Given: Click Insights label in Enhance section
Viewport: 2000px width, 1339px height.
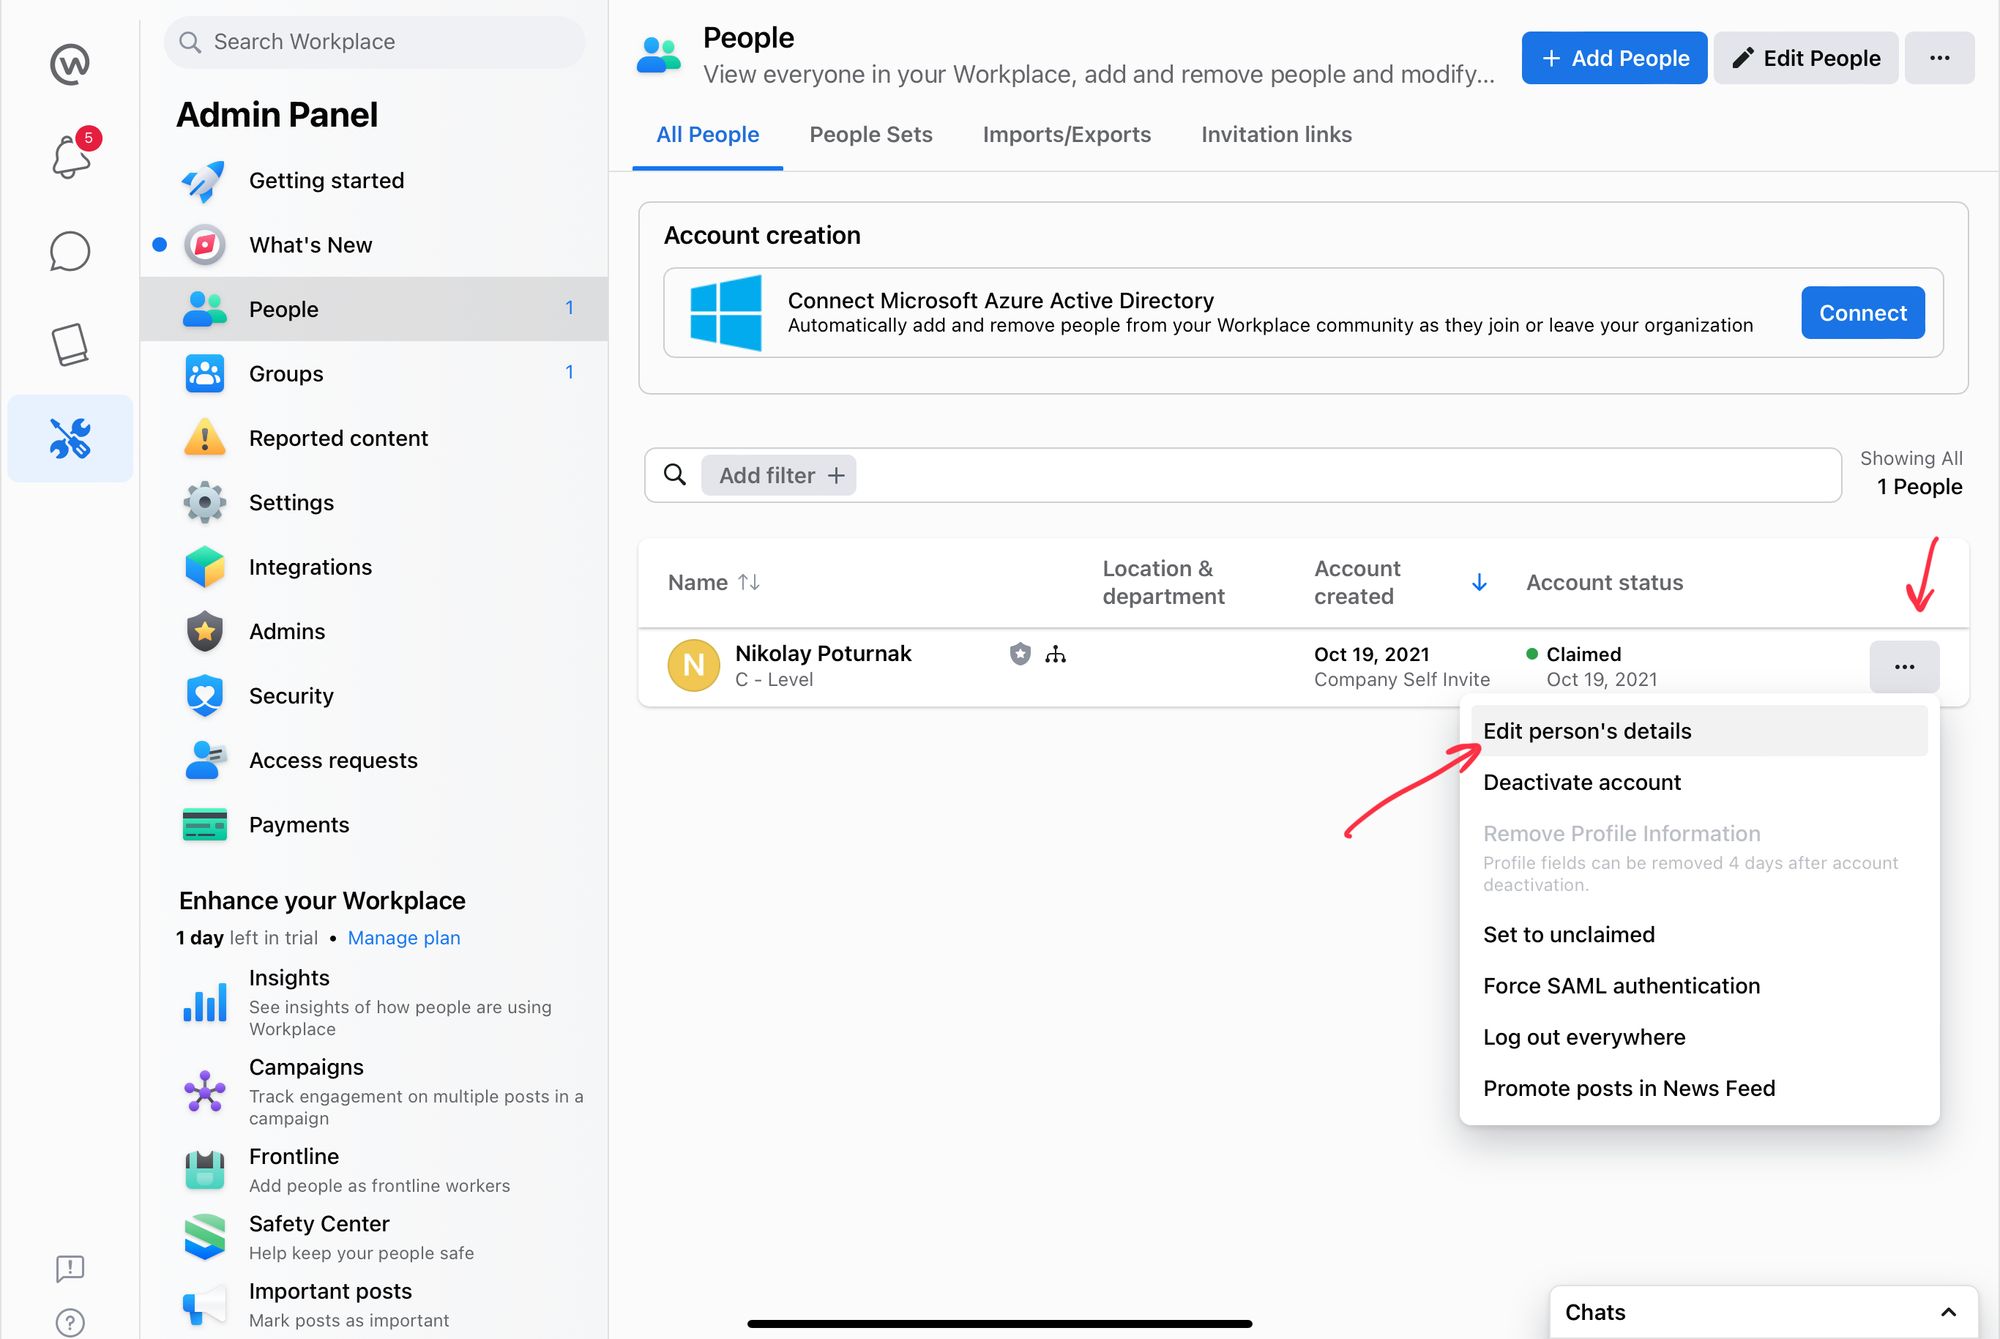Looking at the screenshot, I should 289,977.
